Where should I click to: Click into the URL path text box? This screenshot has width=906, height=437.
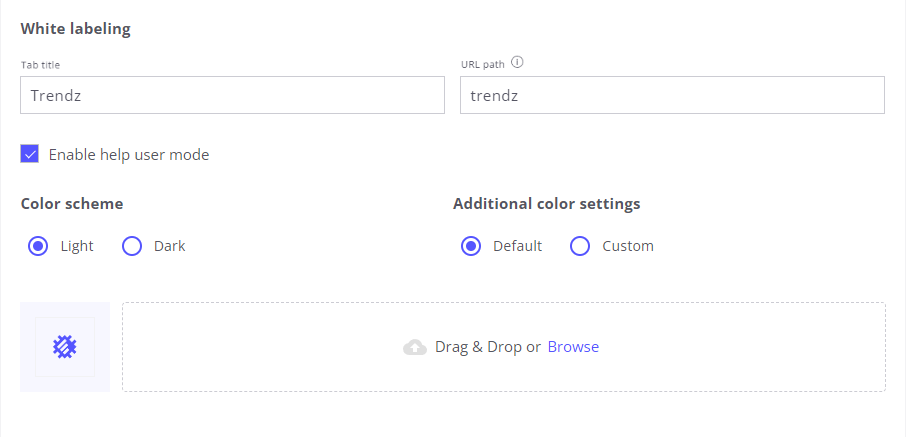(672, 96)
